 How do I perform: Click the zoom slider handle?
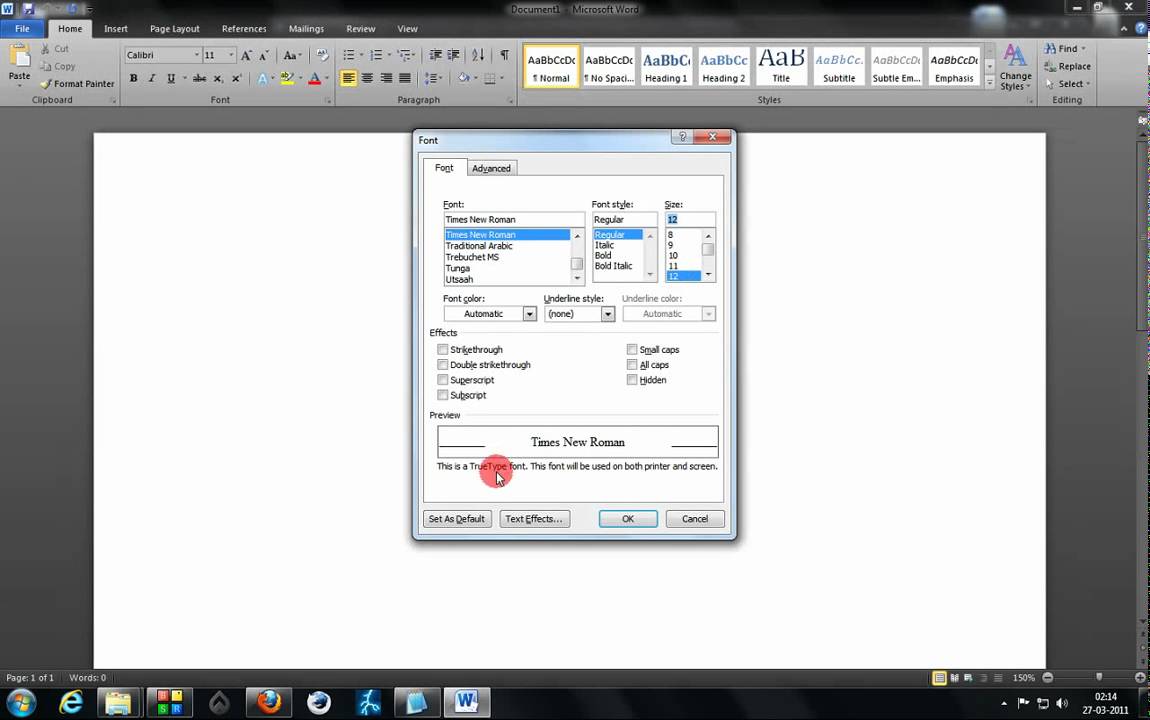pos(1098,678)
